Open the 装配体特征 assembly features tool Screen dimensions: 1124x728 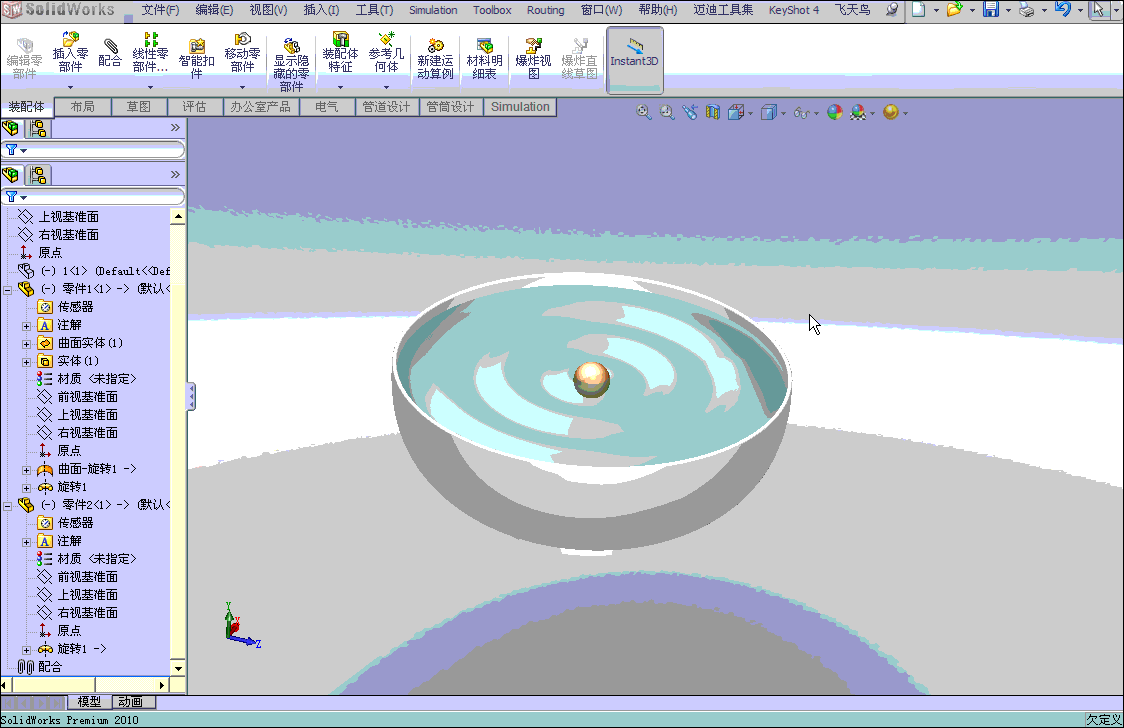click(340, 52)
